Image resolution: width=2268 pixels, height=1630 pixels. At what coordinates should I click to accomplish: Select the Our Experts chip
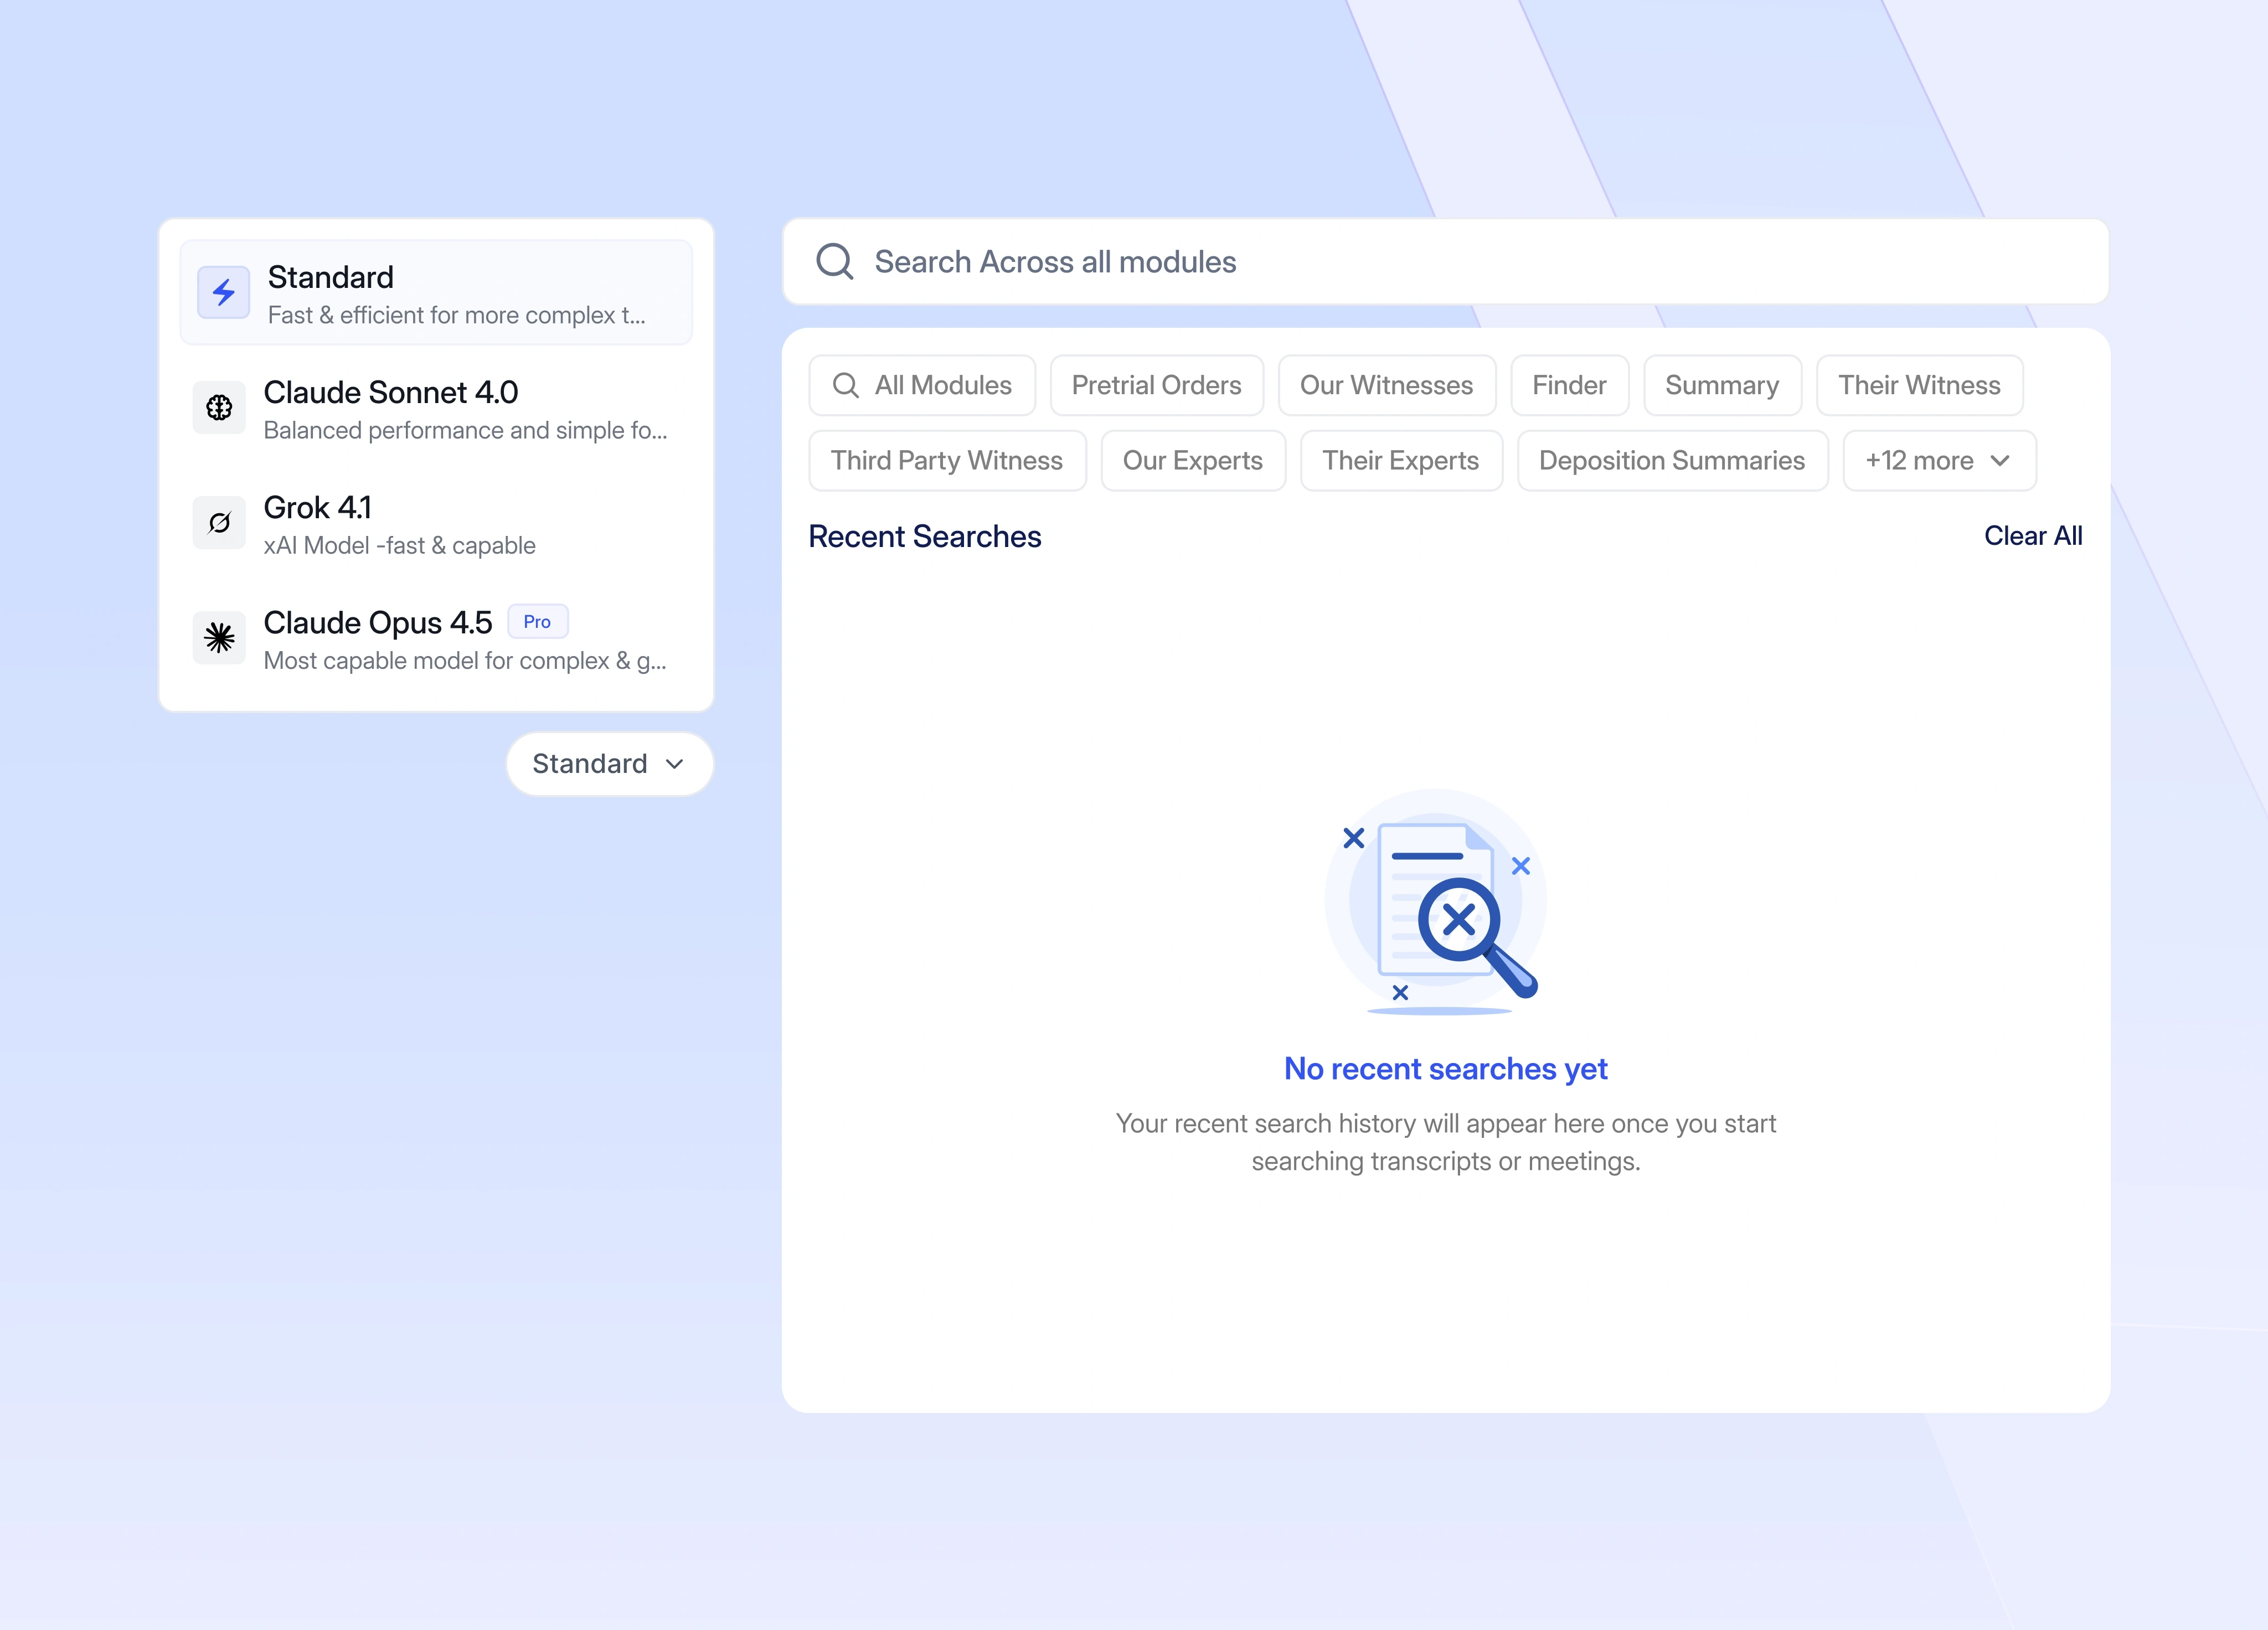1193,461
